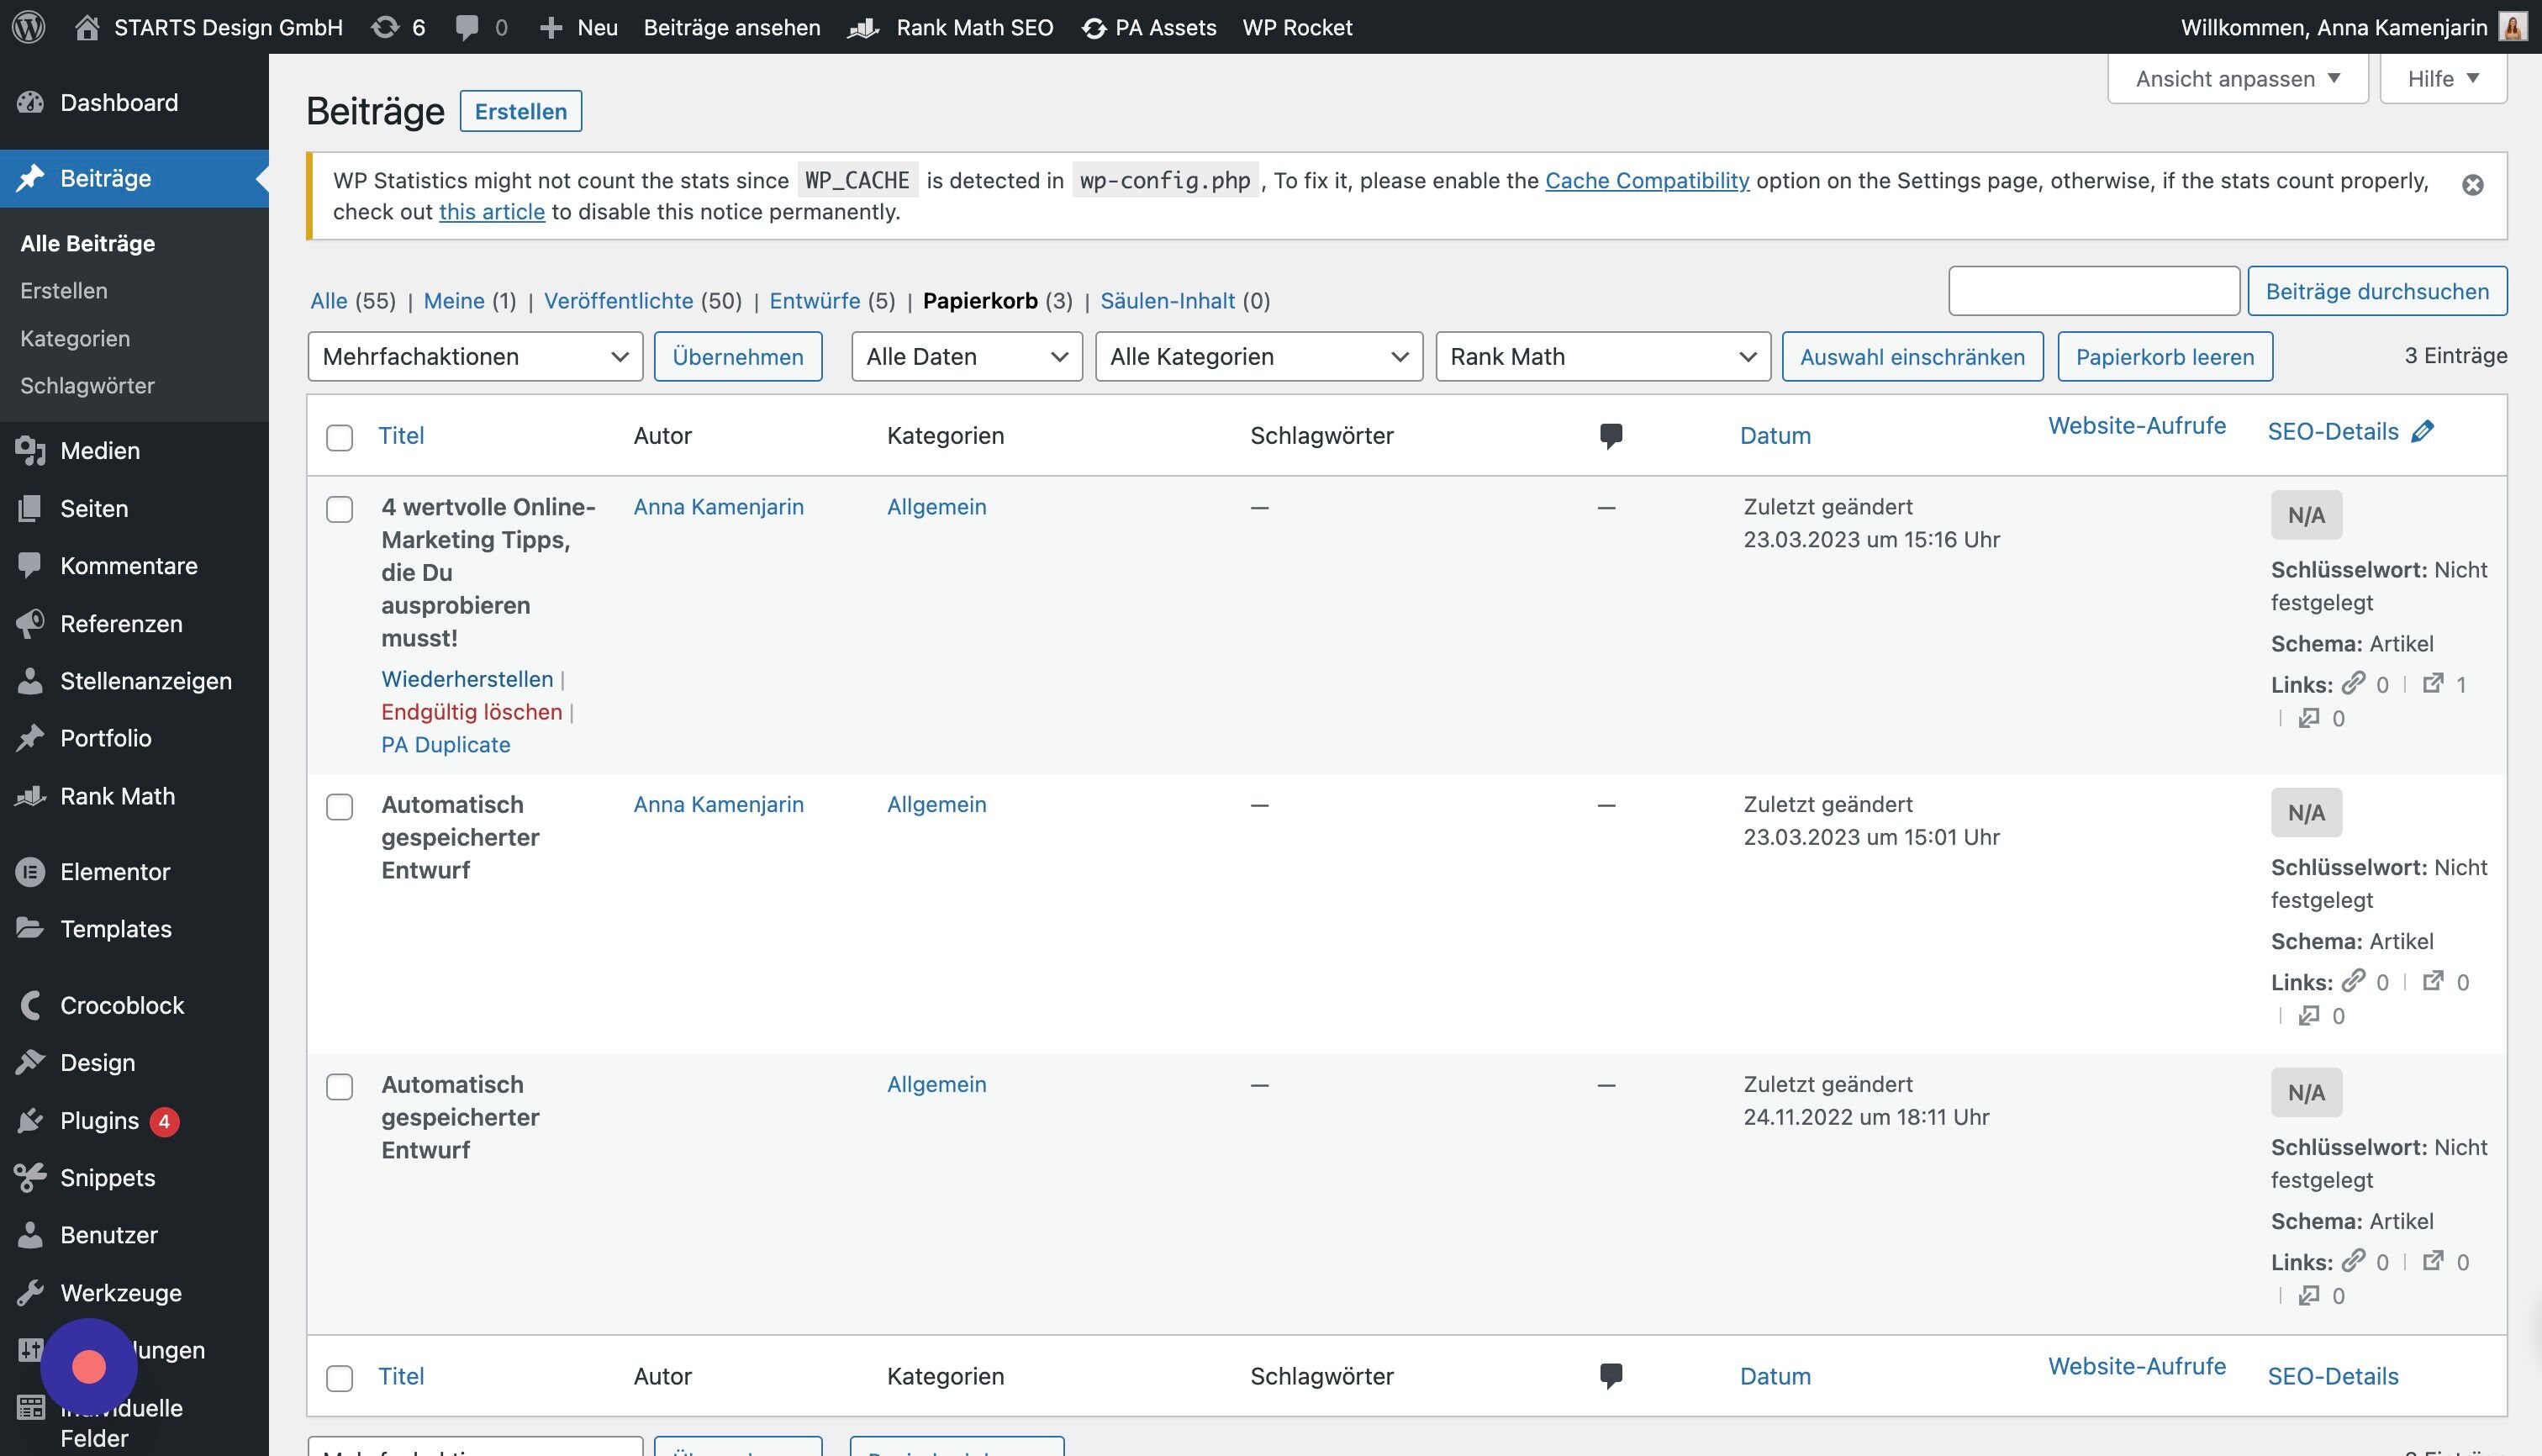Tick the select-all checkbox in table header

click(x=340, y=437)
